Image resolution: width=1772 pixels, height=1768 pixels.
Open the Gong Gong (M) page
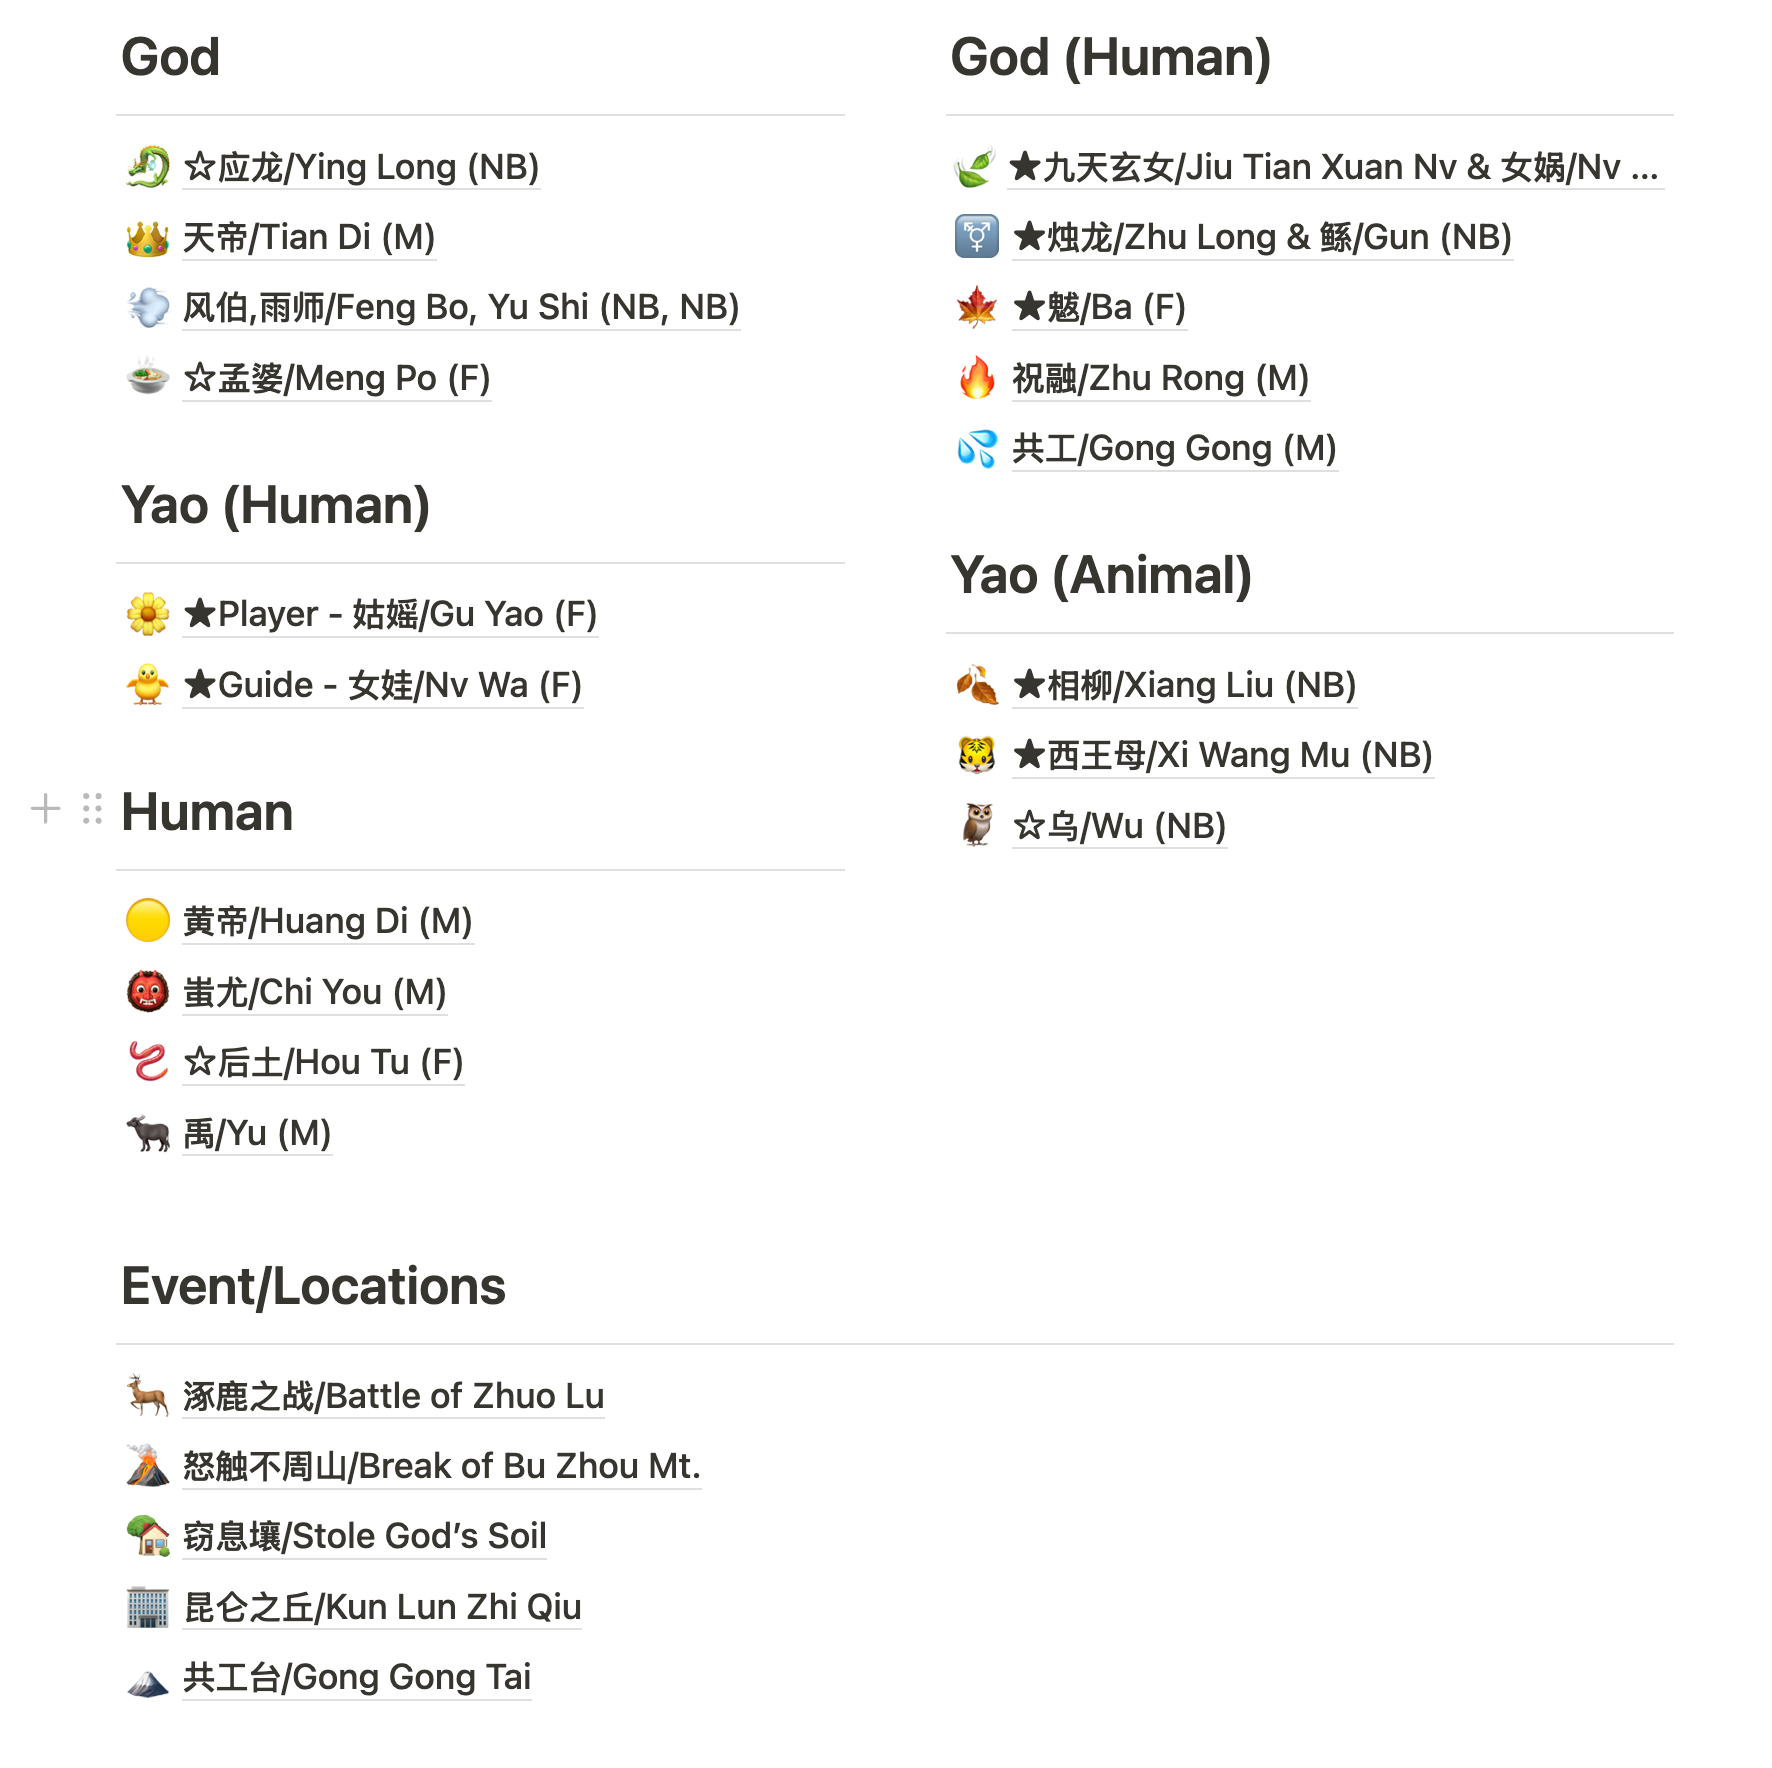[x=1174, y=449]
